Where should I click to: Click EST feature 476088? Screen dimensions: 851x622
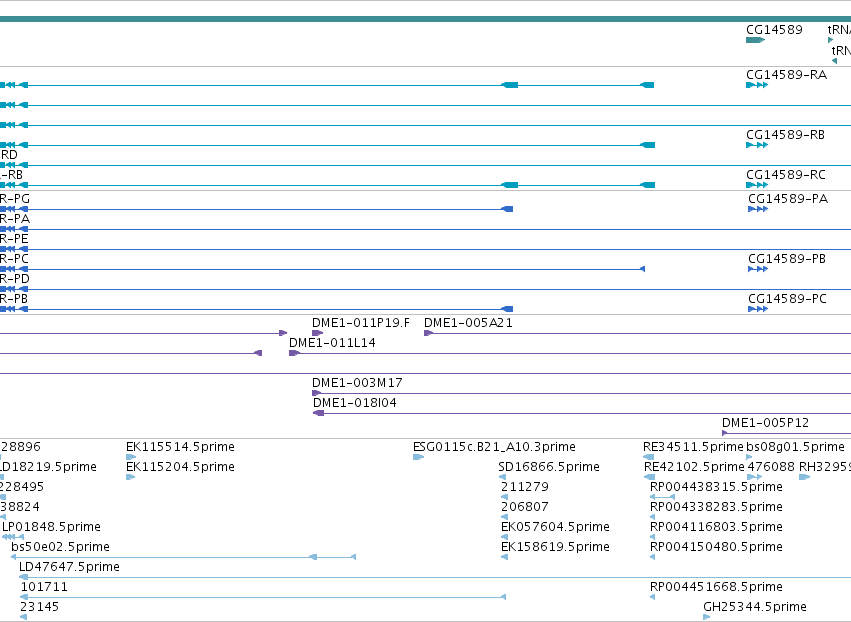click(x=771, y=467)
